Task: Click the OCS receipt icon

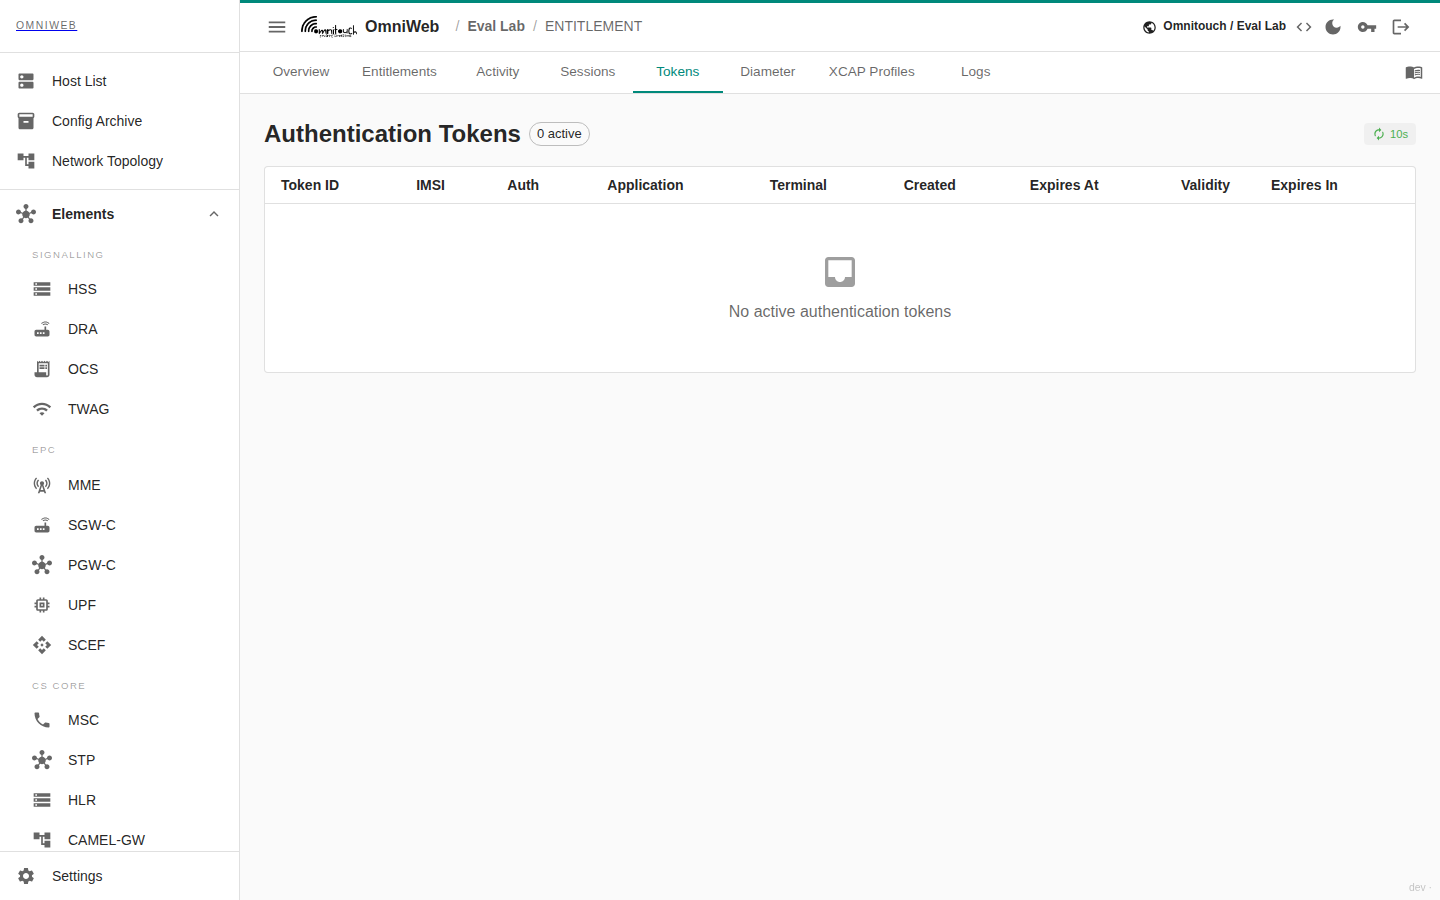Action: pyautogui.click(x=42, y=369)
